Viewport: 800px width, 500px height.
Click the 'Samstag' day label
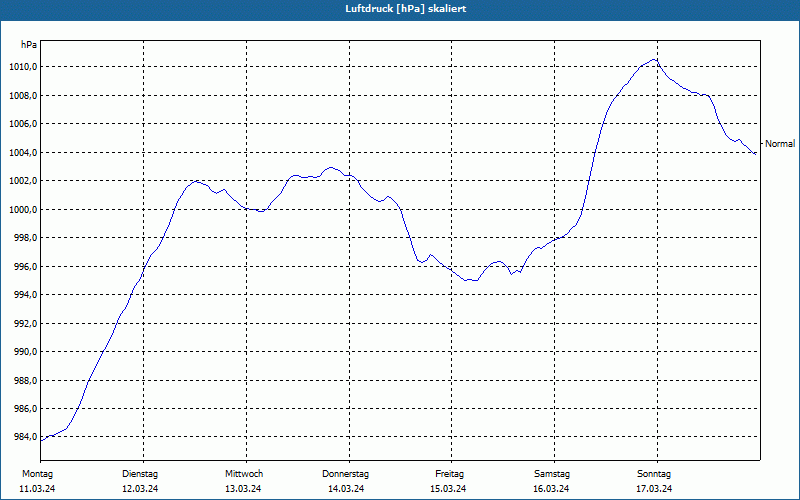[552, 474]
